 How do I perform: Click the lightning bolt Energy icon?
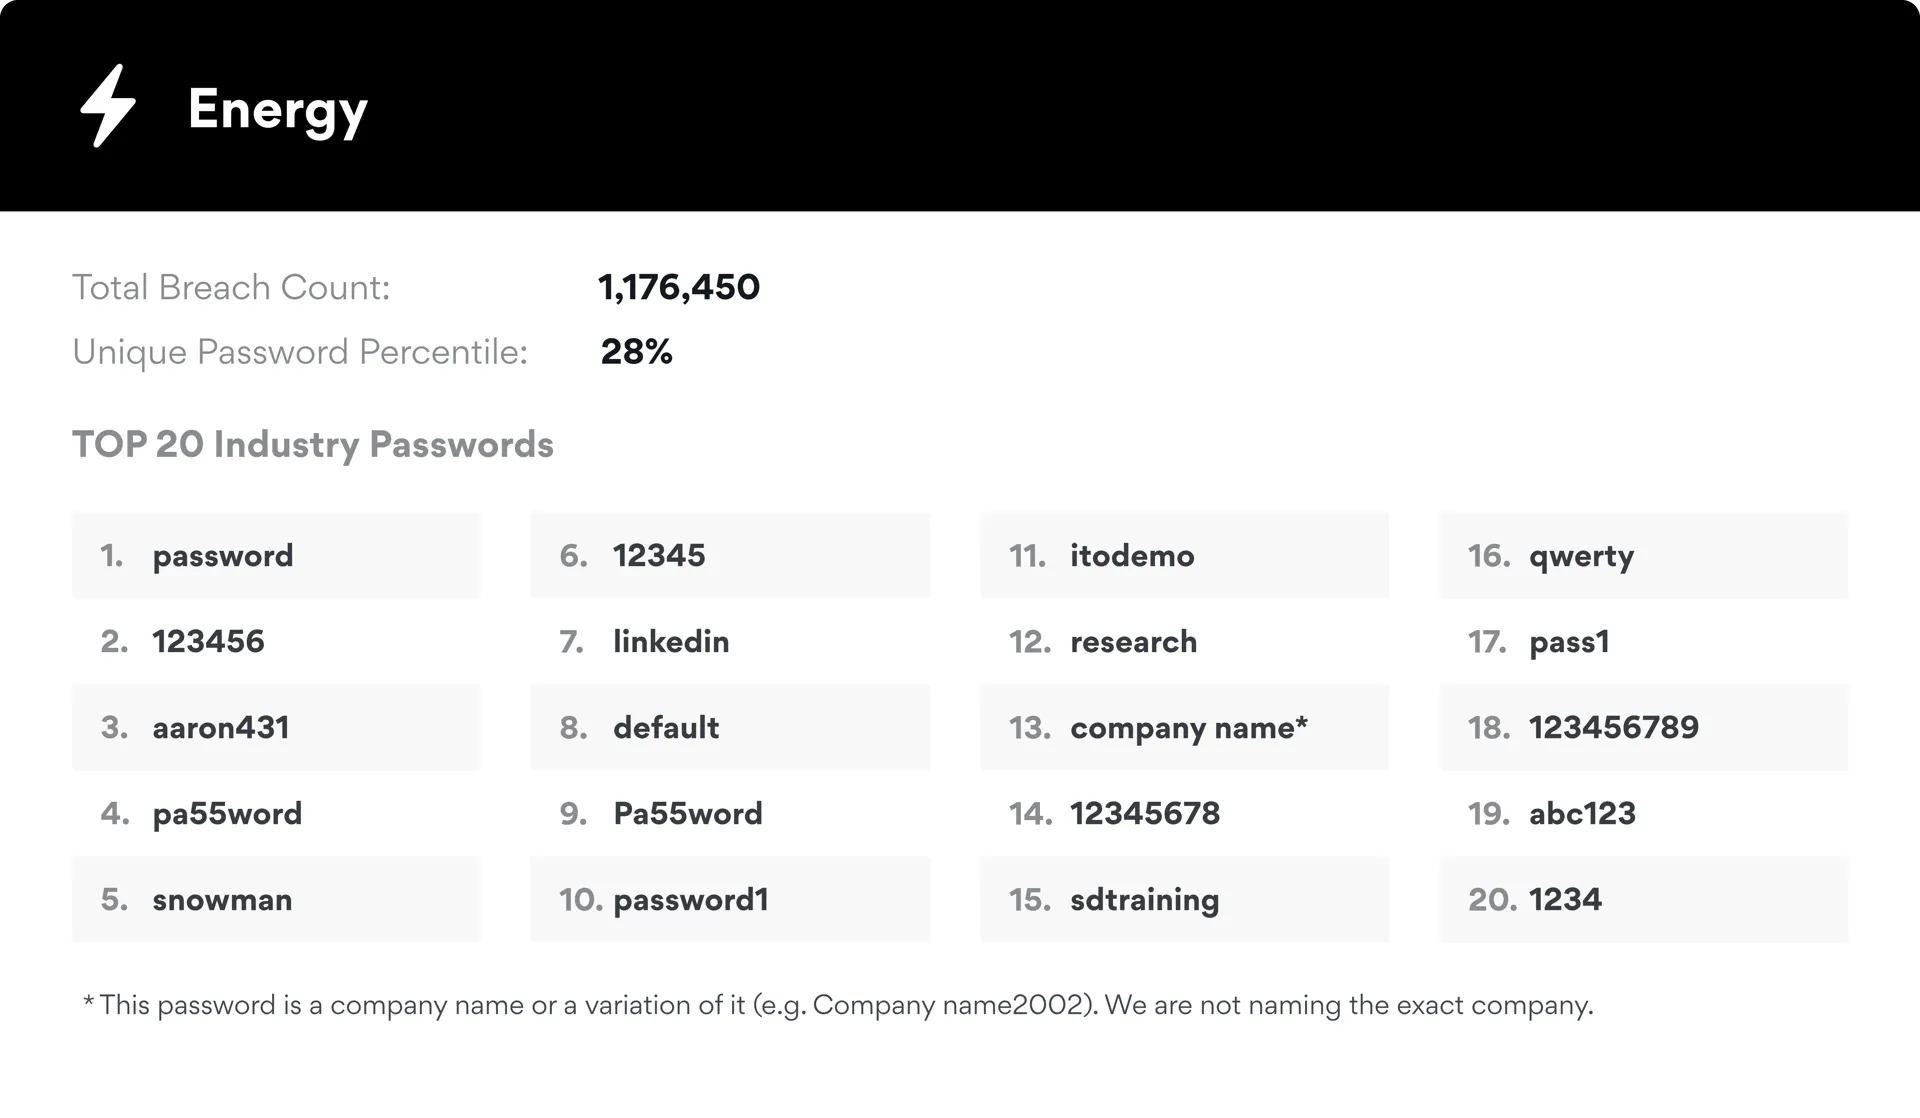point(108,106)
